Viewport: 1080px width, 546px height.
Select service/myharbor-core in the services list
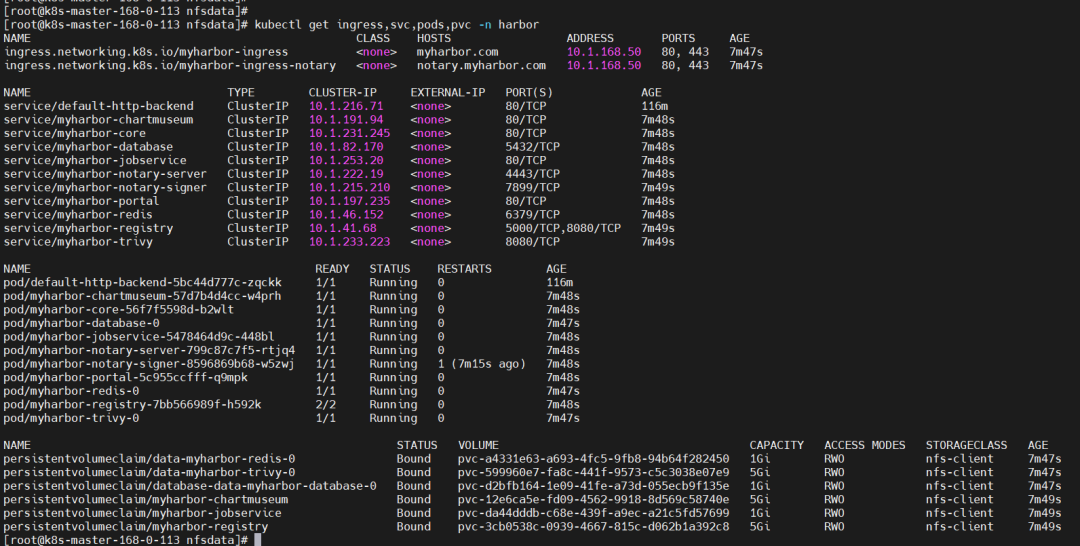coord(75,133)
